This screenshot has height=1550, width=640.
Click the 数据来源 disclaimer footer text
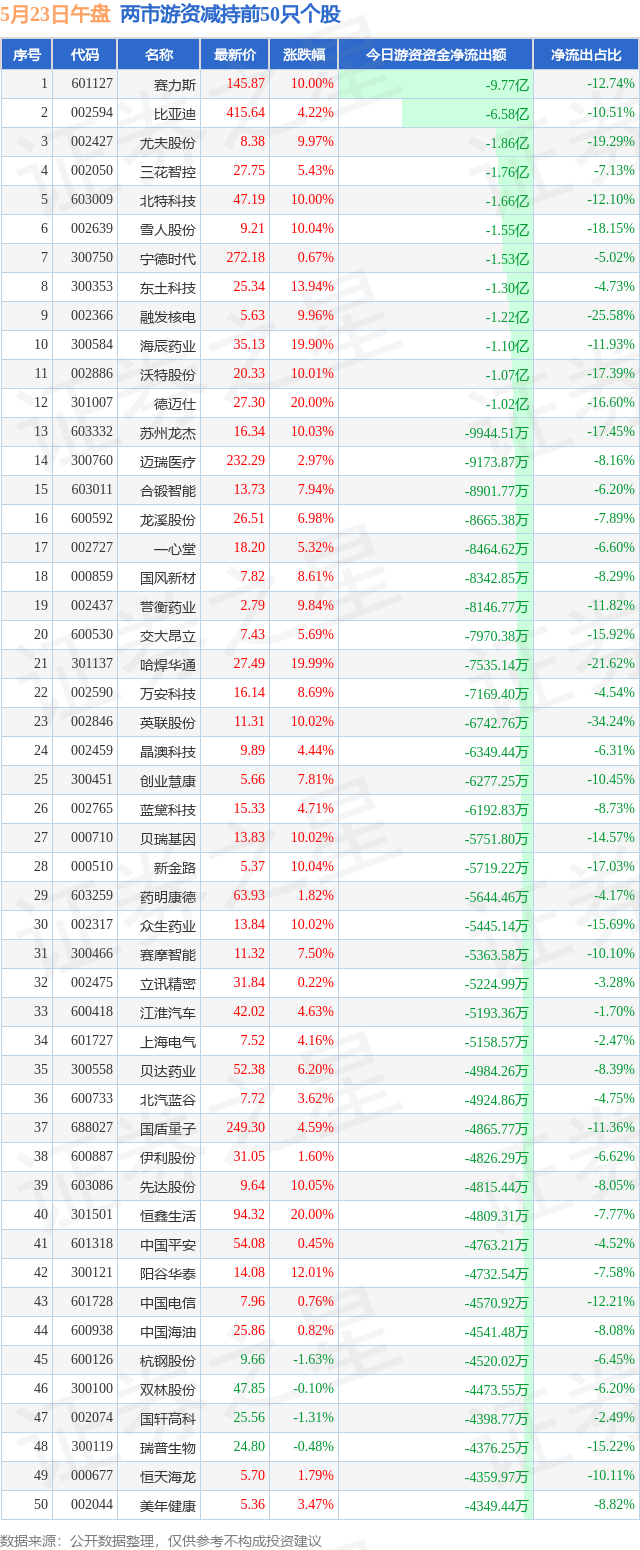[161, 1540]
